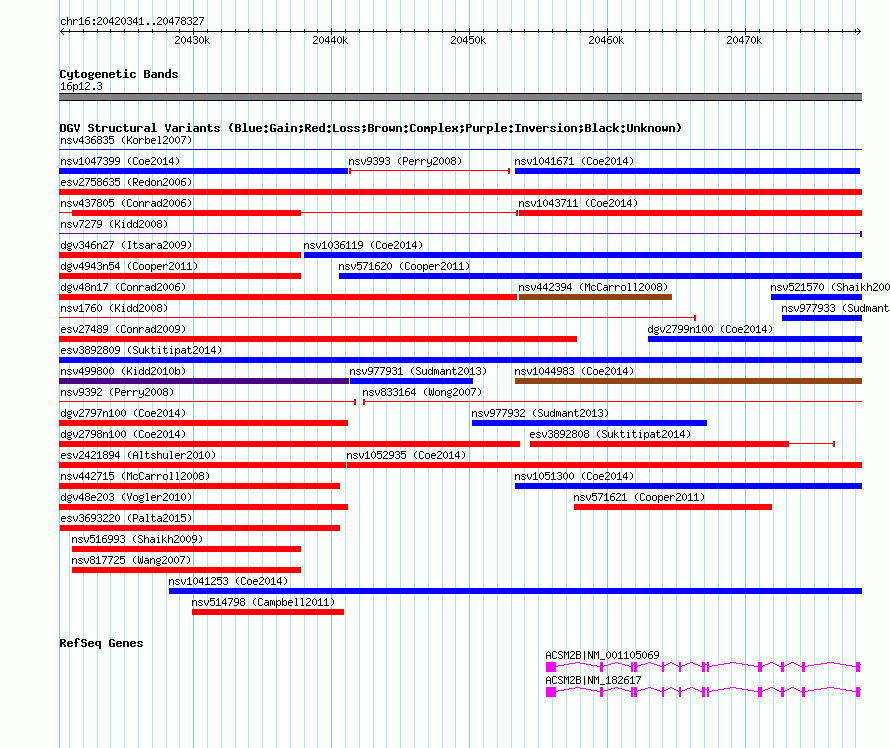This screenshot has height=748, width=890.
Task: Click dgv2799n100 (Coe2014) label
Action: (710, 329)
